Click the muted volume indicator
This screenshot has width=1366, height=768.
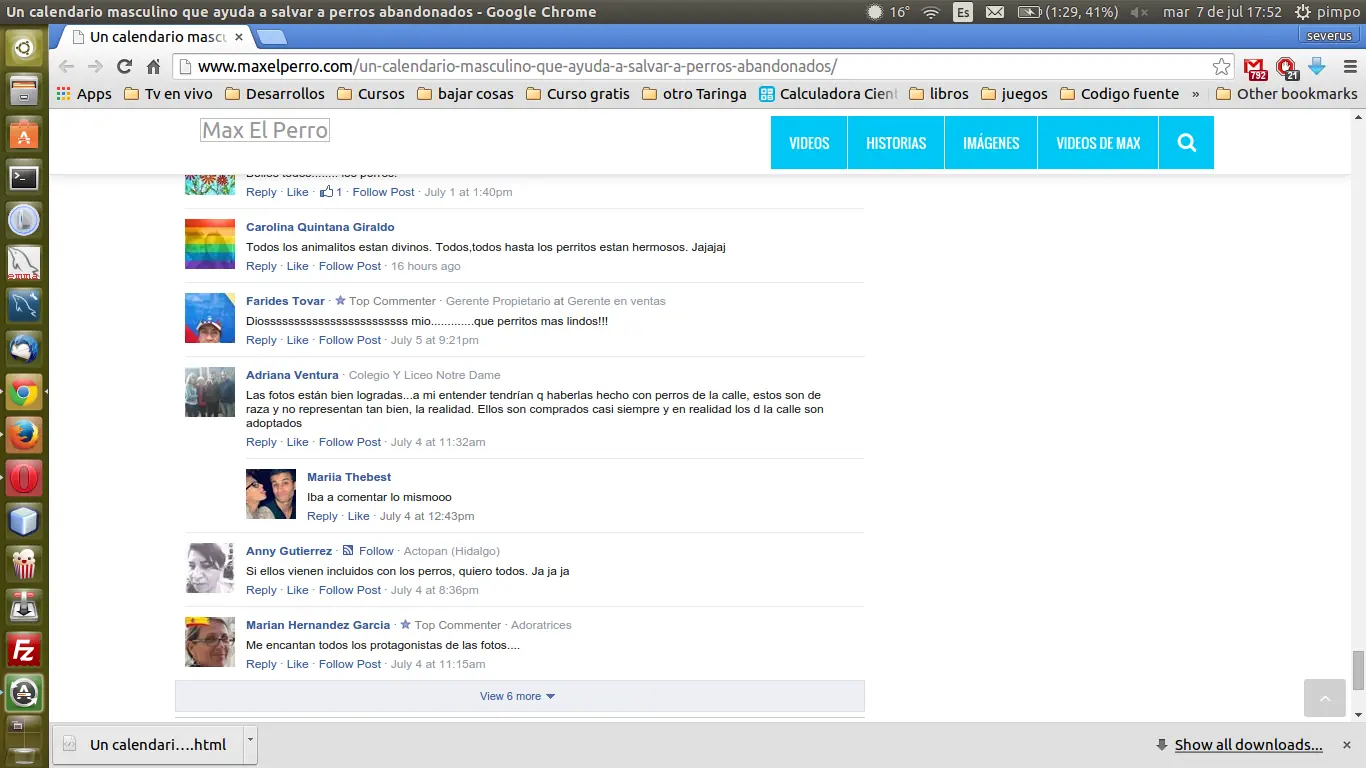tap(1139, 12)
